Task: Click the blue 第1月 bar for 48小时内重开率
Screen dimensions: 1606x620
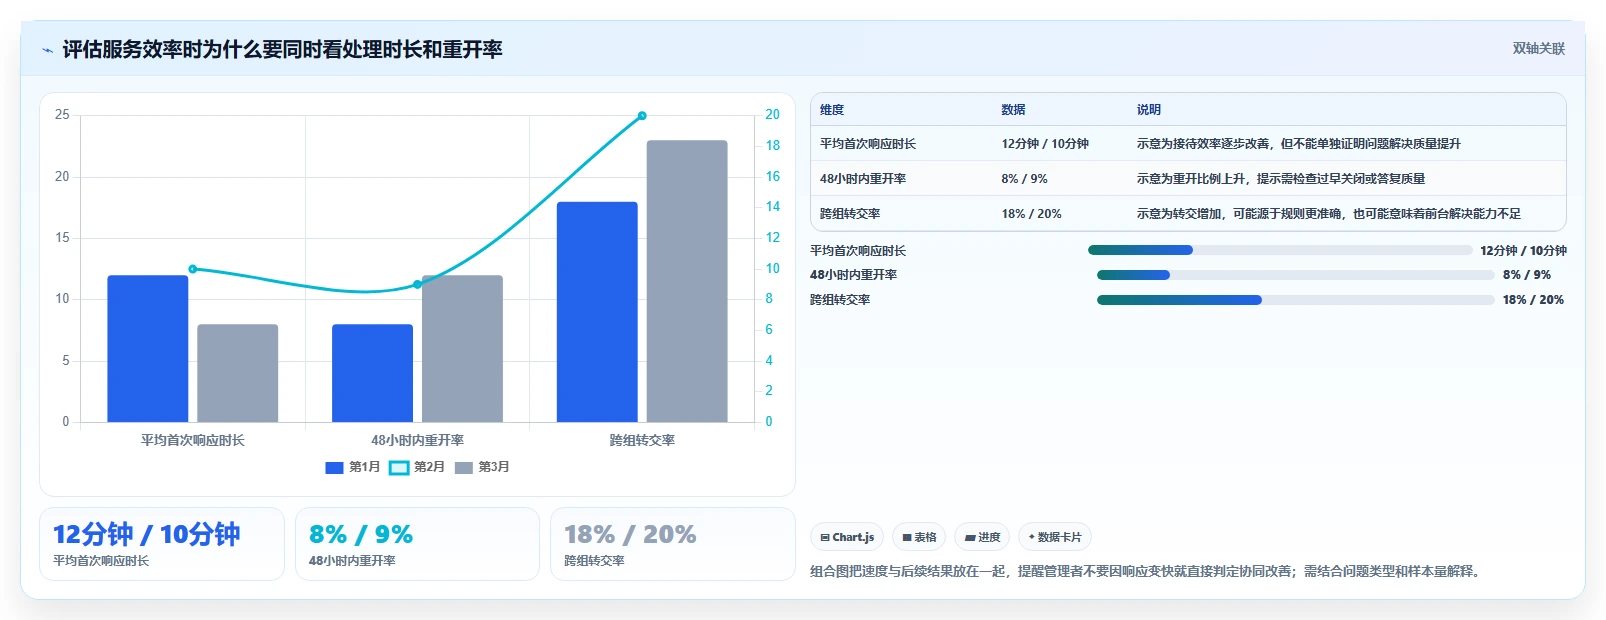Action: coord(372,373)
